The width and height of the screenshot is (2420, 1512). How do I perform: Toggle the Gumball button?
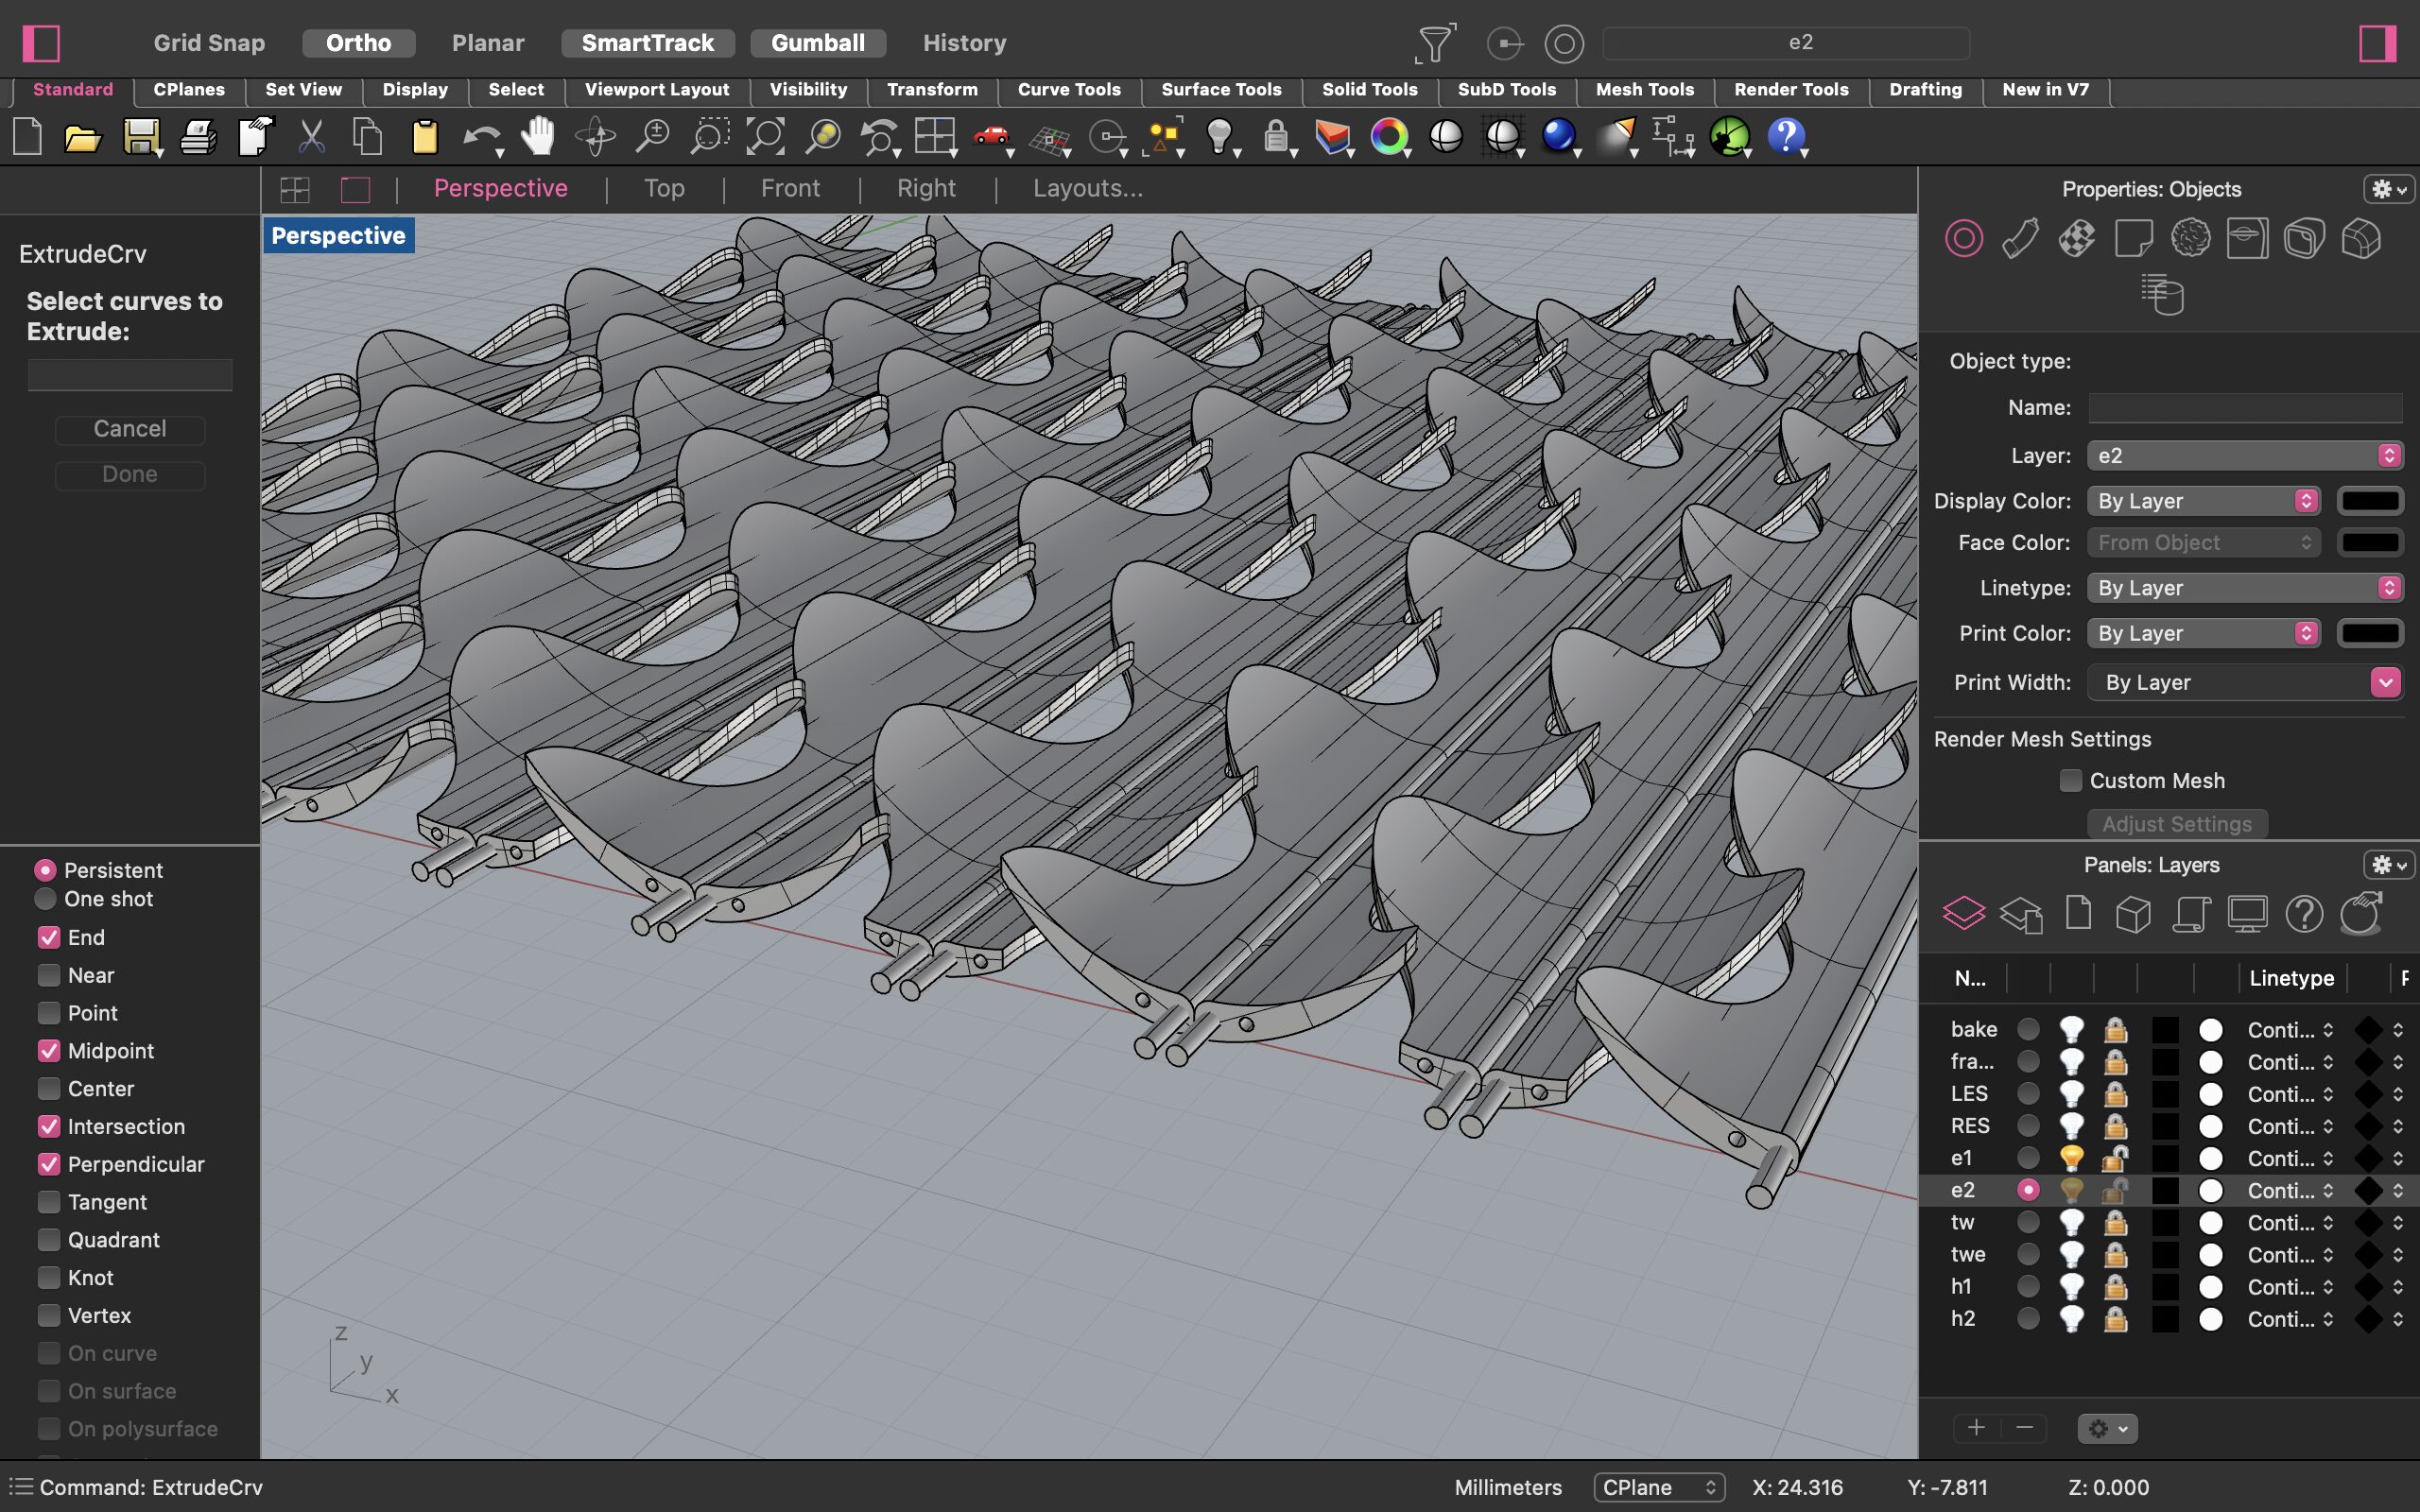coord(818,43)
